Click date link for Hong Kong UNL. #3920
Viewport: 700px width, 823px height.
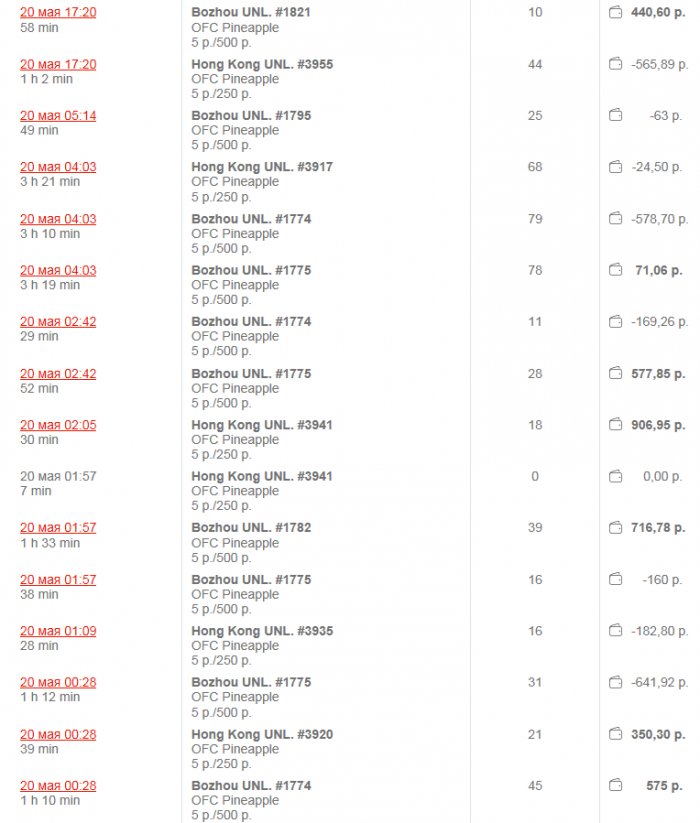(58, 735)
